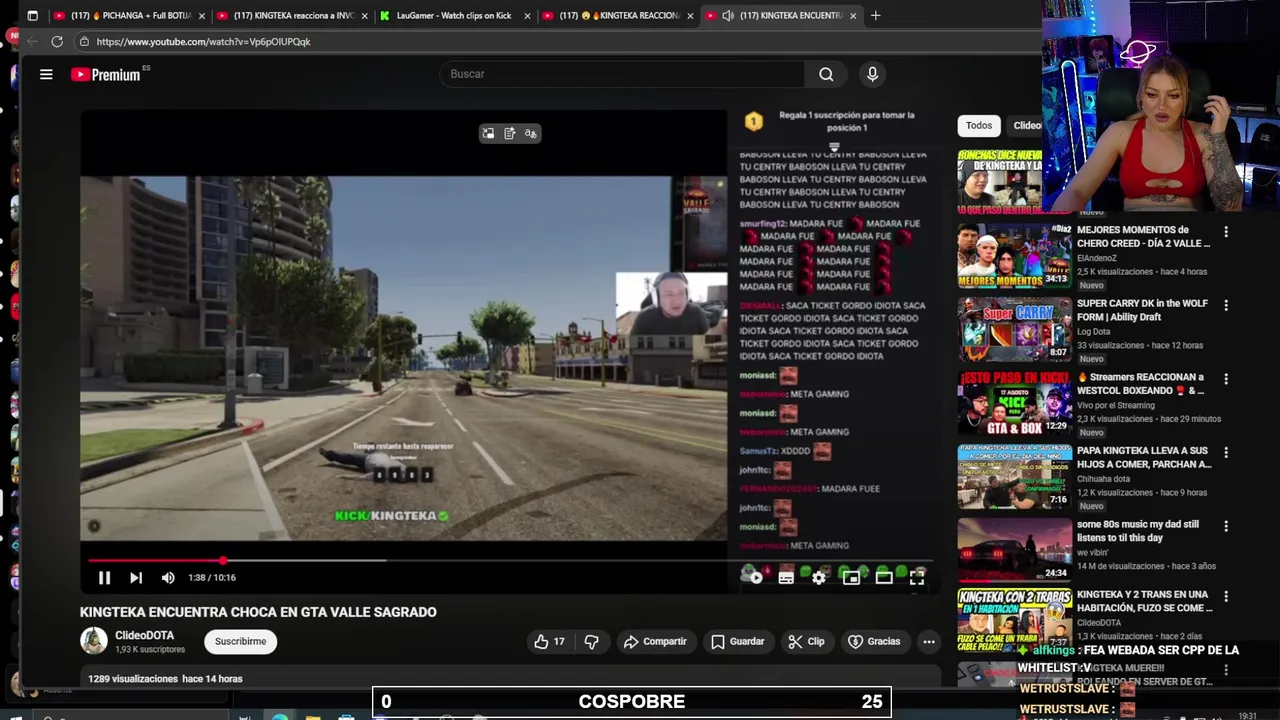The height and width of the screenshot is (720, 1280).
Task: Open options for PAPA KINGTEKA LLEVA video
Action: [1226, 453]
